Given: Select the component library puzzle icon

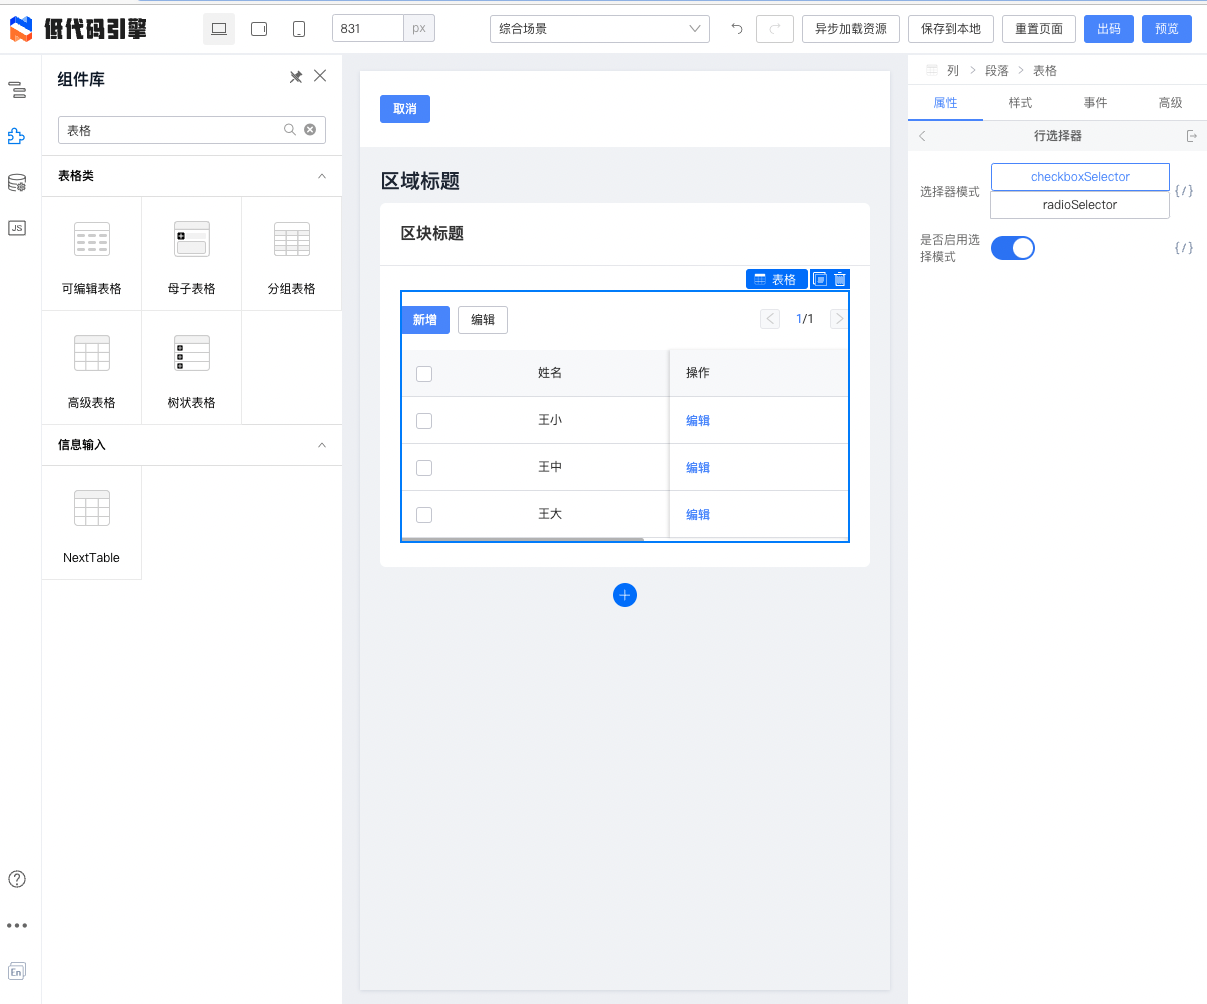Looking at the screenshot, I should (17, 136).
